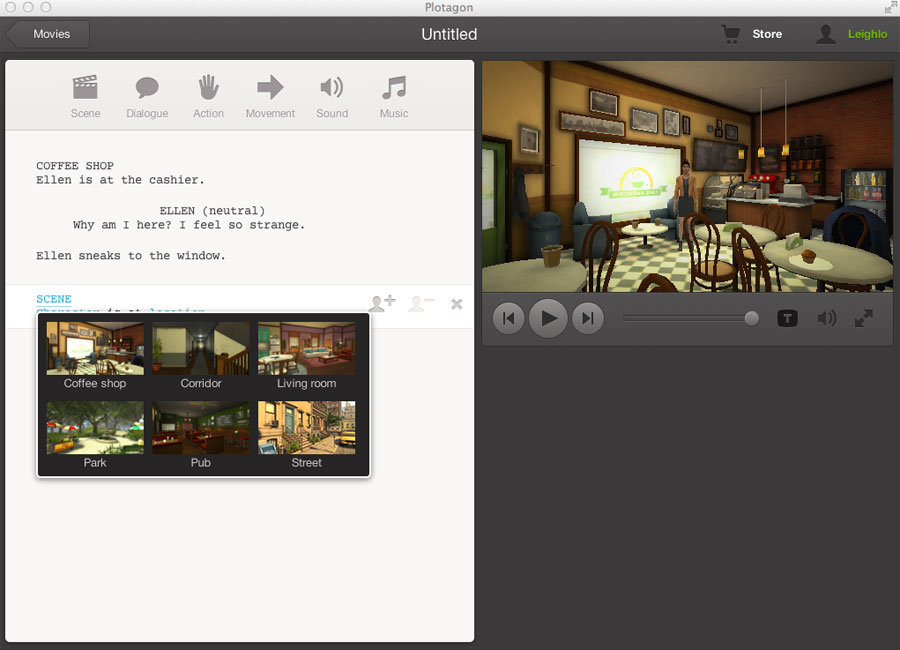Open the user profile silhouette icon
Screen dimensions: 900x650
pyautogui.click(x=825, y=34)
